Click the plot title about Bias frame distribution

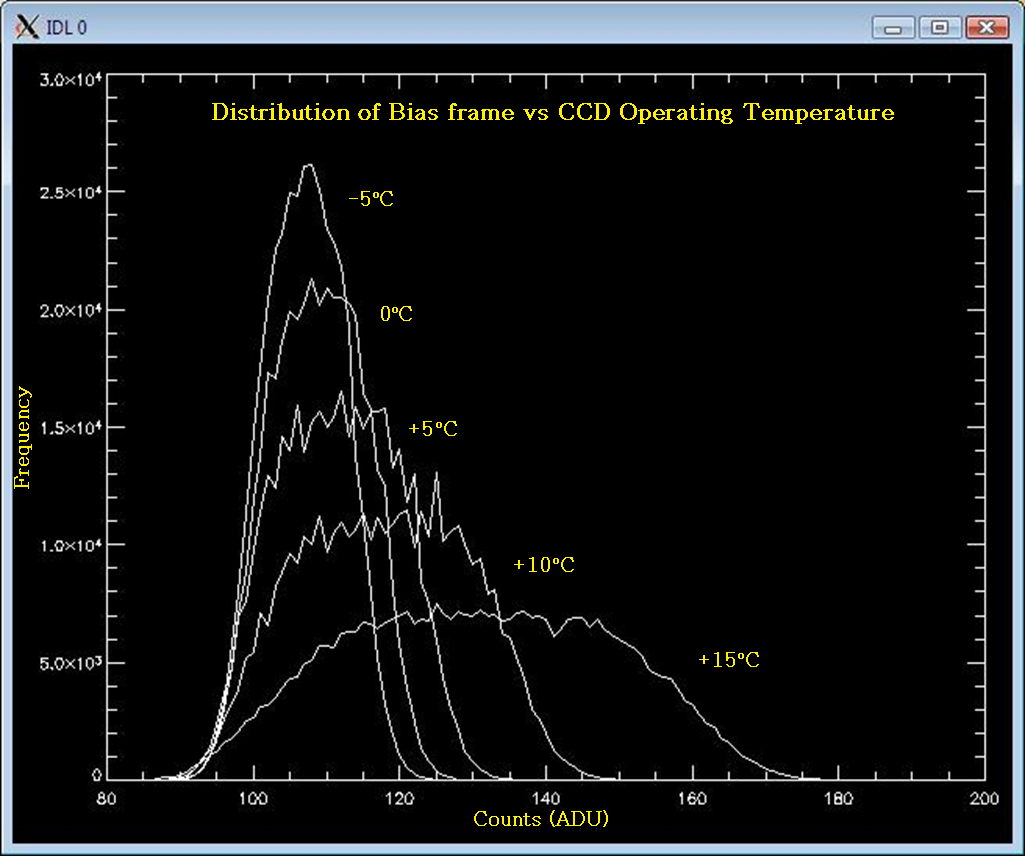[x=552, y=112]
